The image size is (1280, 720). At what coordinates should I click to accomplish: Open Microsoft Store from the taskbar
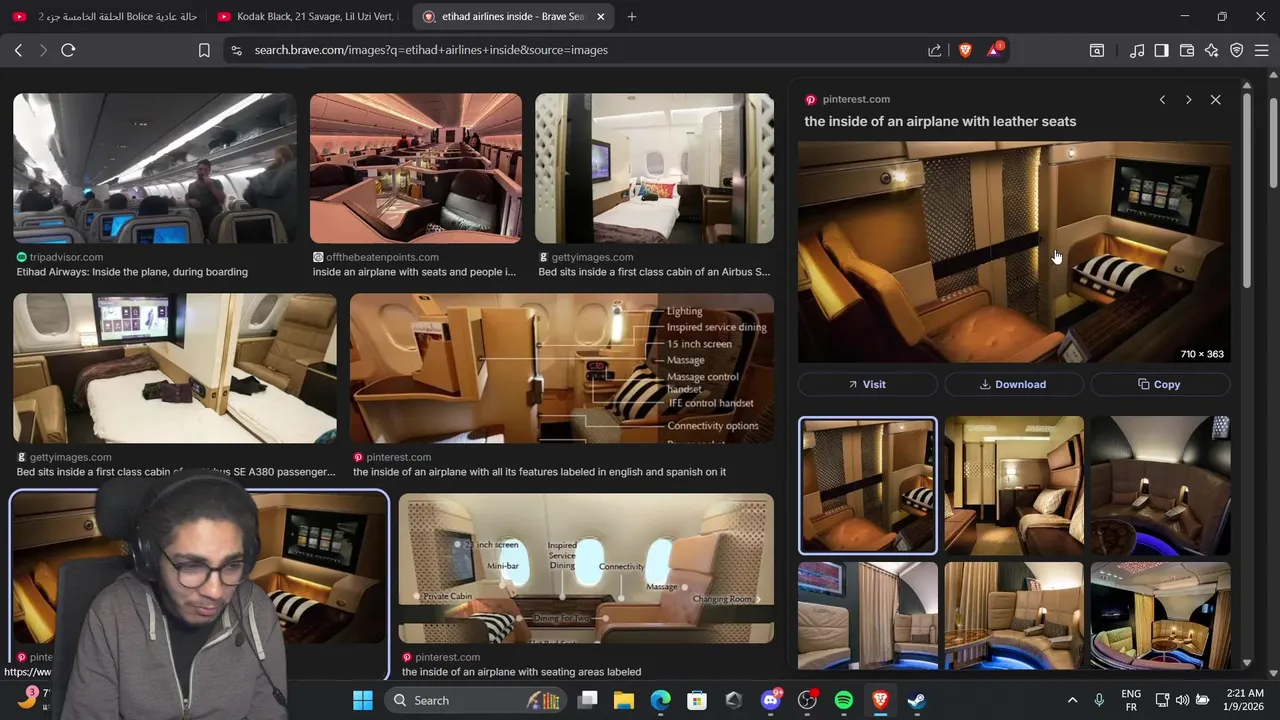point(697,700)
